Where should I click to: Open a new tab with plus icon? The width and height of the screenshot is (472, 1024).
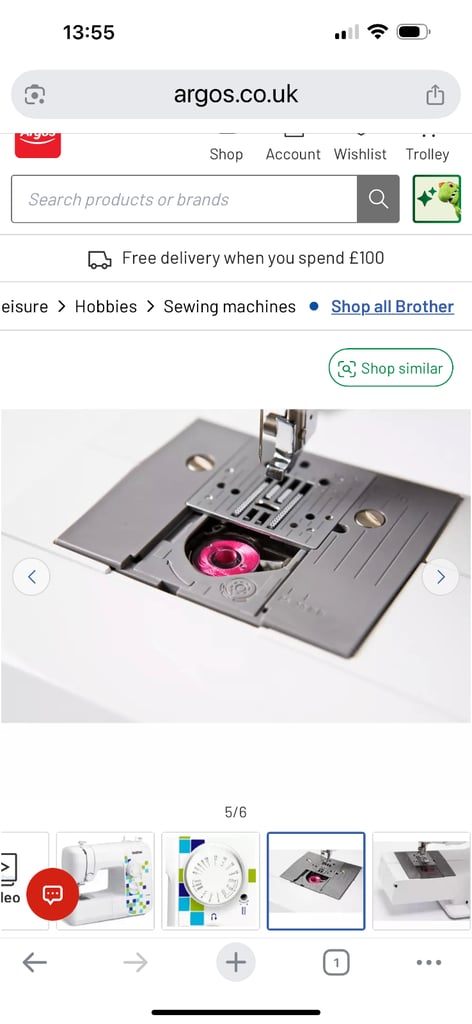(x=236, y=962)
